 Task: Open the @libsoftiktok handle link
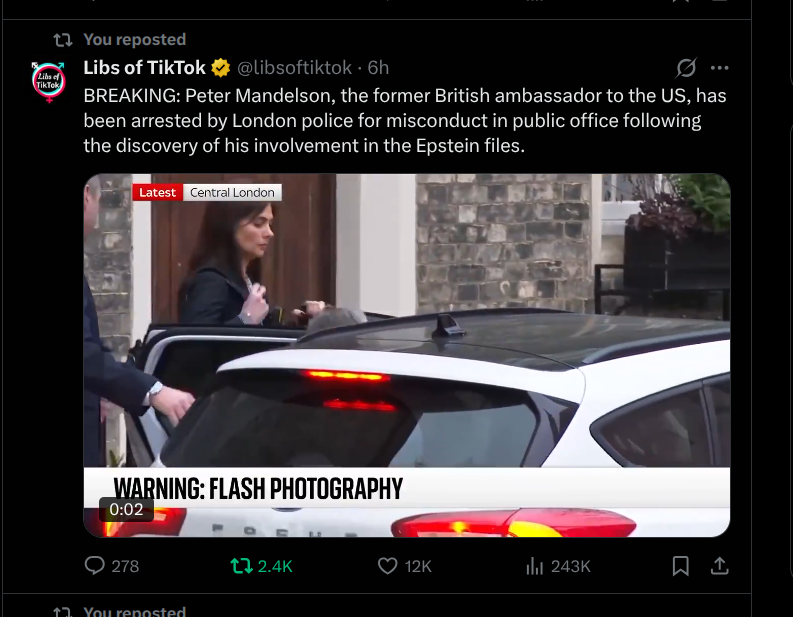294,68
